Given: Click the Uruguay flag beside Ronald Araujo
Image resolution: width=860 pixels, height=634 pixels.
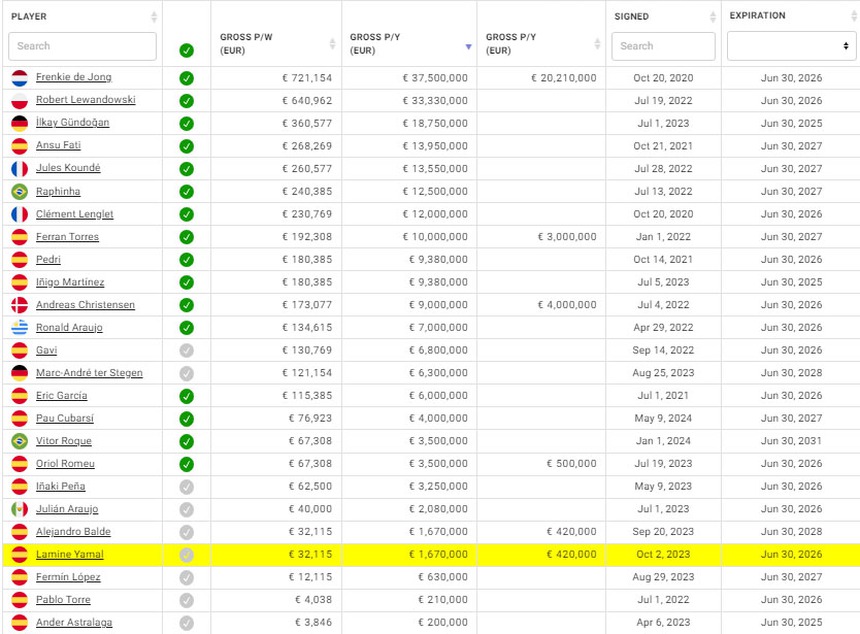Looking at the screenshot, I should [19, 328].
